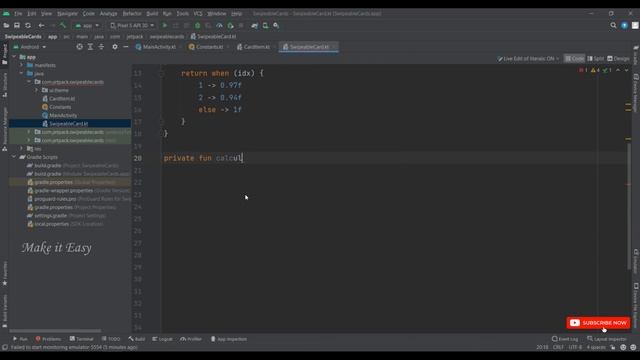Open Live Edit of literals dropdown
This screenshot has height=360, width=640.
[x=528, y=58]
